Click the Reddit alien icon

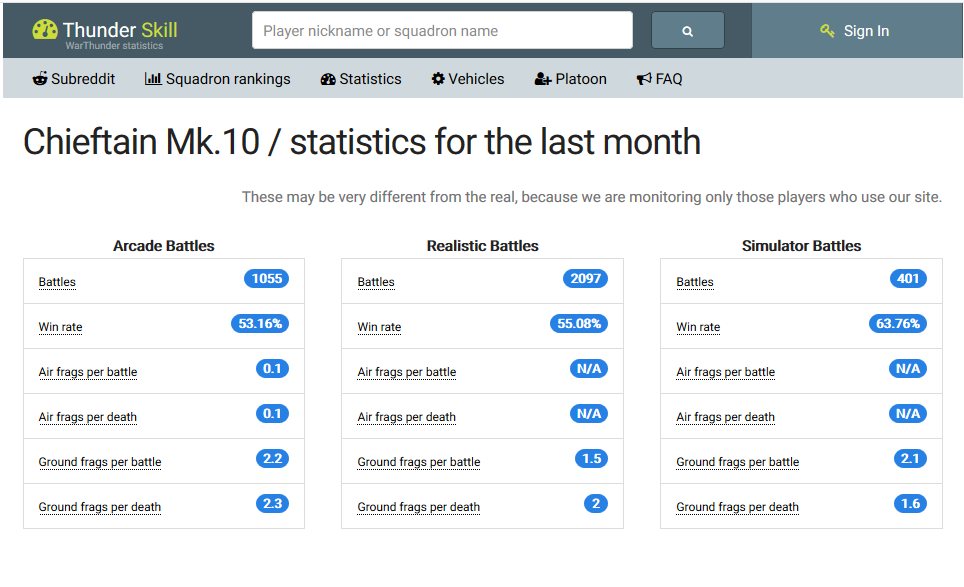(x=40, y=79)
